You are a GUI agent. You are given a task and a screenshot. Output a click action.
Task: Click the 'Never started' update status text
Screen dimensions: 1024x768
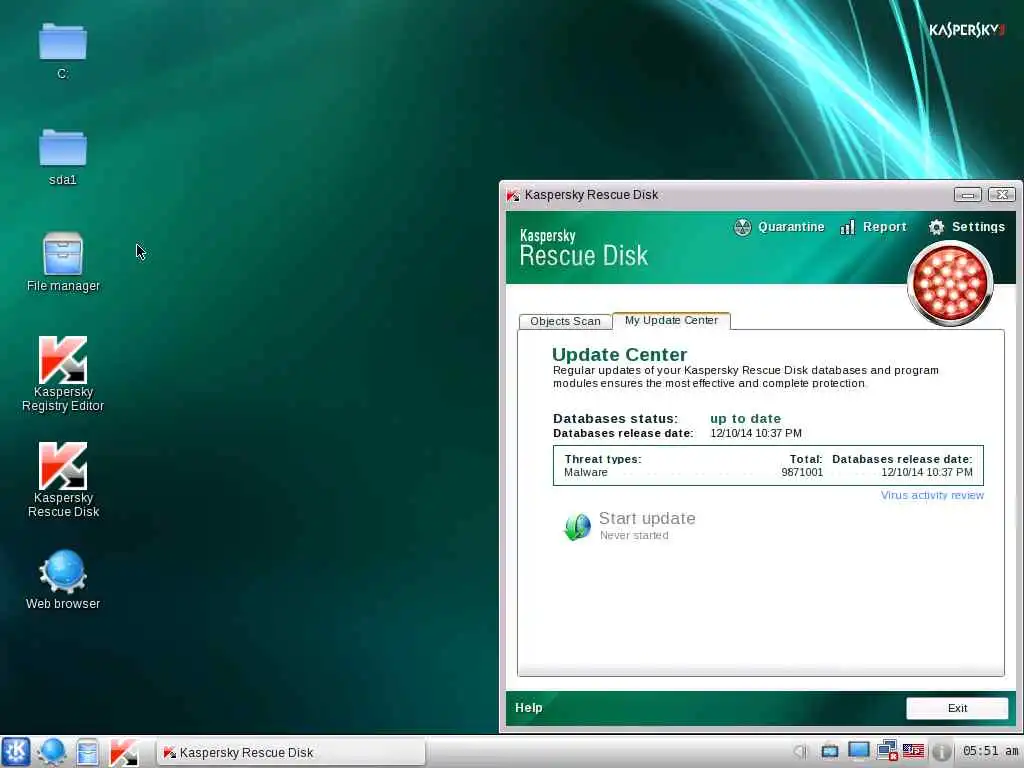click(x=634, y=536)
